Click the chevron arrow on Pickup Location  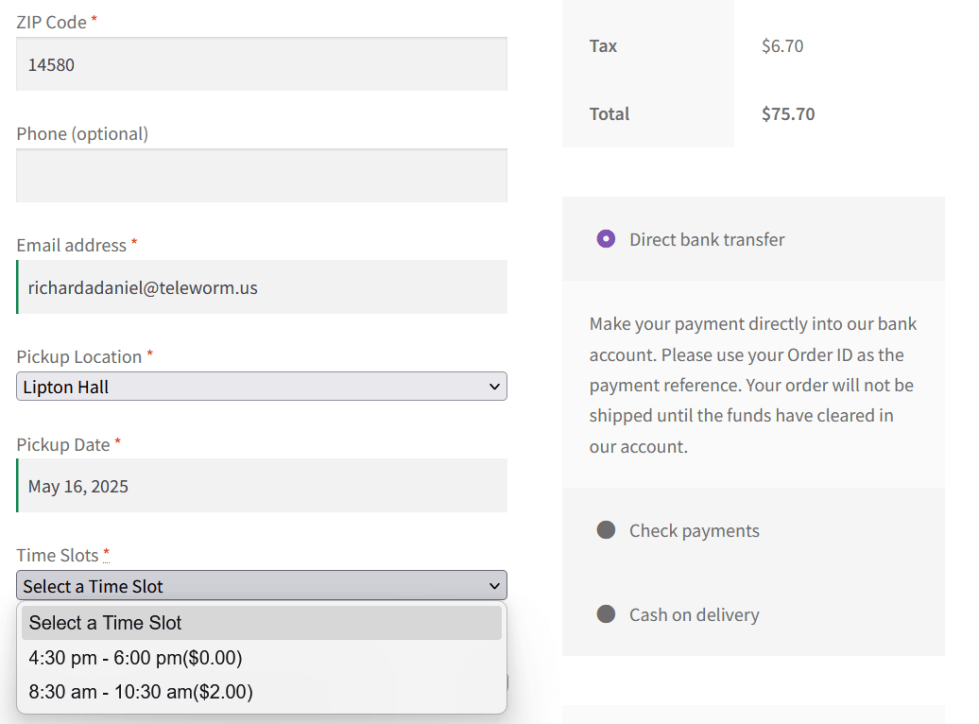click(493, 387)
